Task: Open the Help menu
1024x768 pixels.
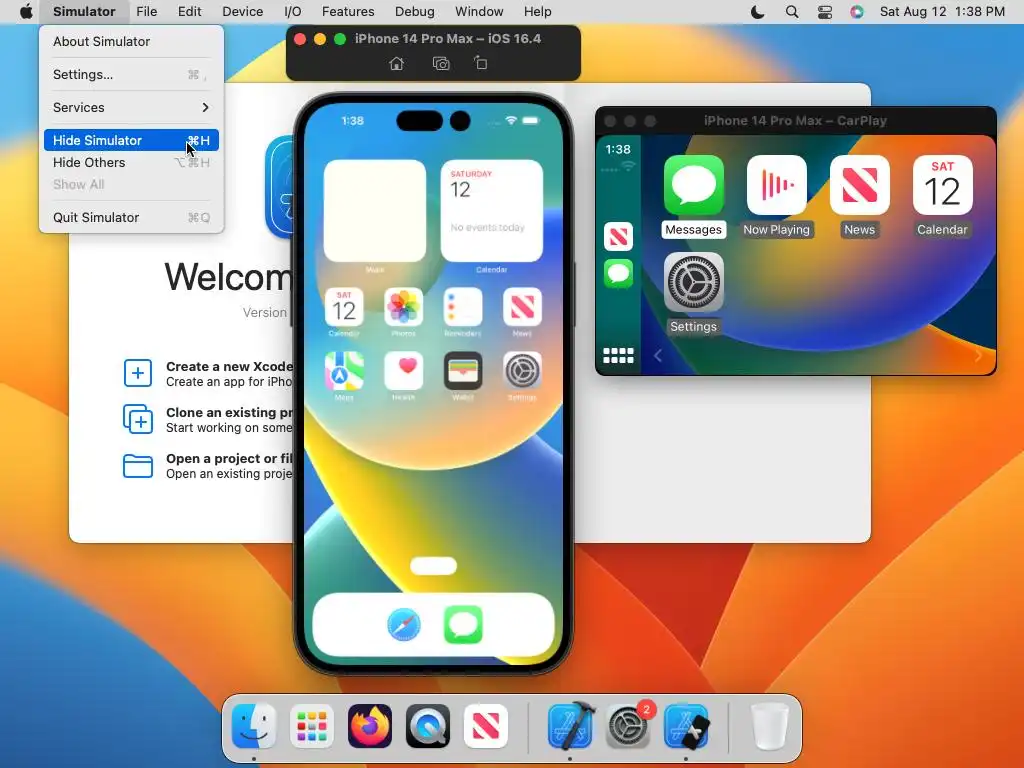Action: tap(537, 12)
